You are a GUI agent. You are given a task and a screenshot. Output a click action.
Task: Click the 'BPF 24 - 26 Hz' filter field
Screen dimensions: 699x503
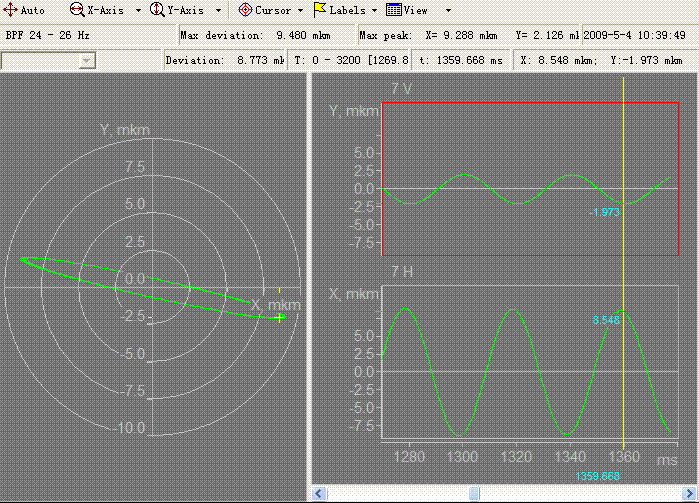coord(89,35)
